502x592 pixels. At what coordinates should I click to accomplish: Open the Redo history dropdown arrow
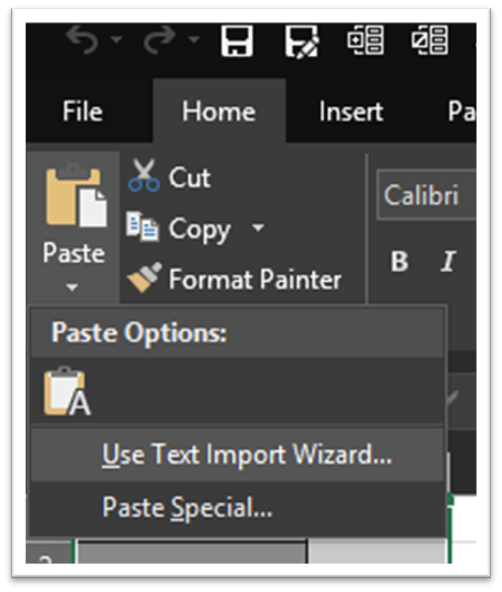point(194,39)
